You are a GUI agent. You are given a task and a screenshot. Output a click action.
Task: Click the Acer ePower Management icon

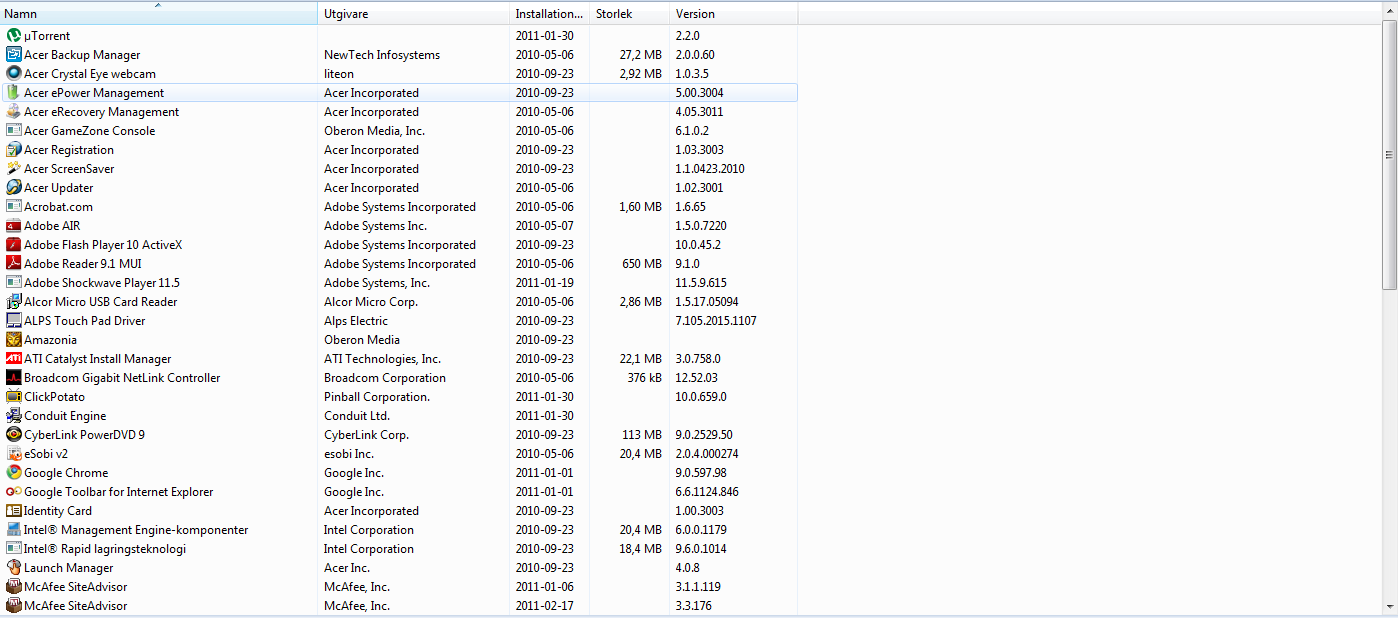pyautogui.click(x=14, y=93)
